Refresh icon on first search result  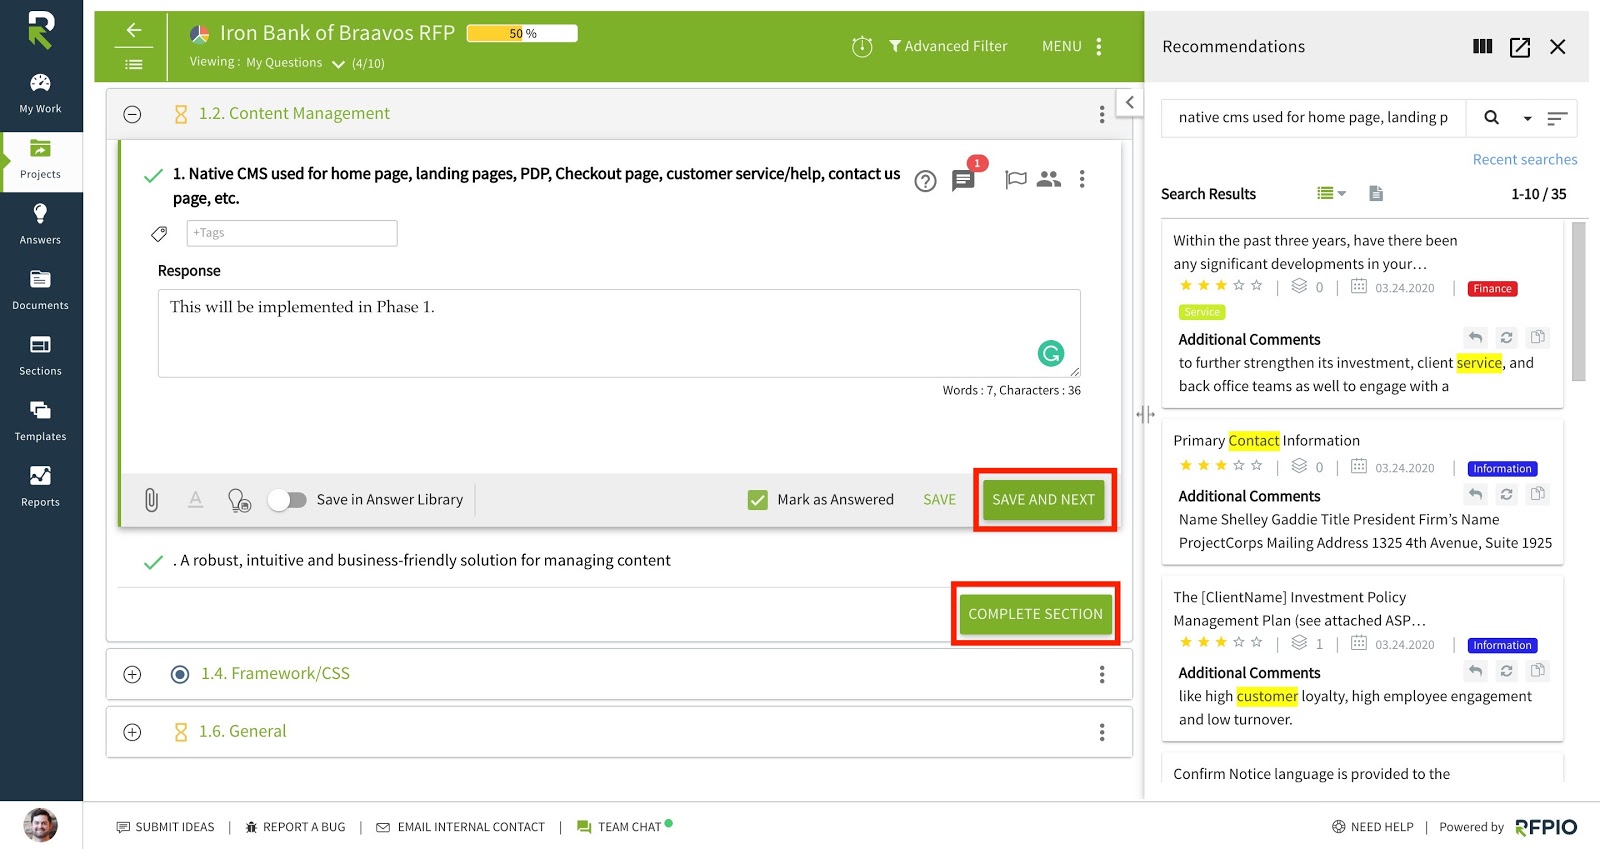tap(1507, 337)
